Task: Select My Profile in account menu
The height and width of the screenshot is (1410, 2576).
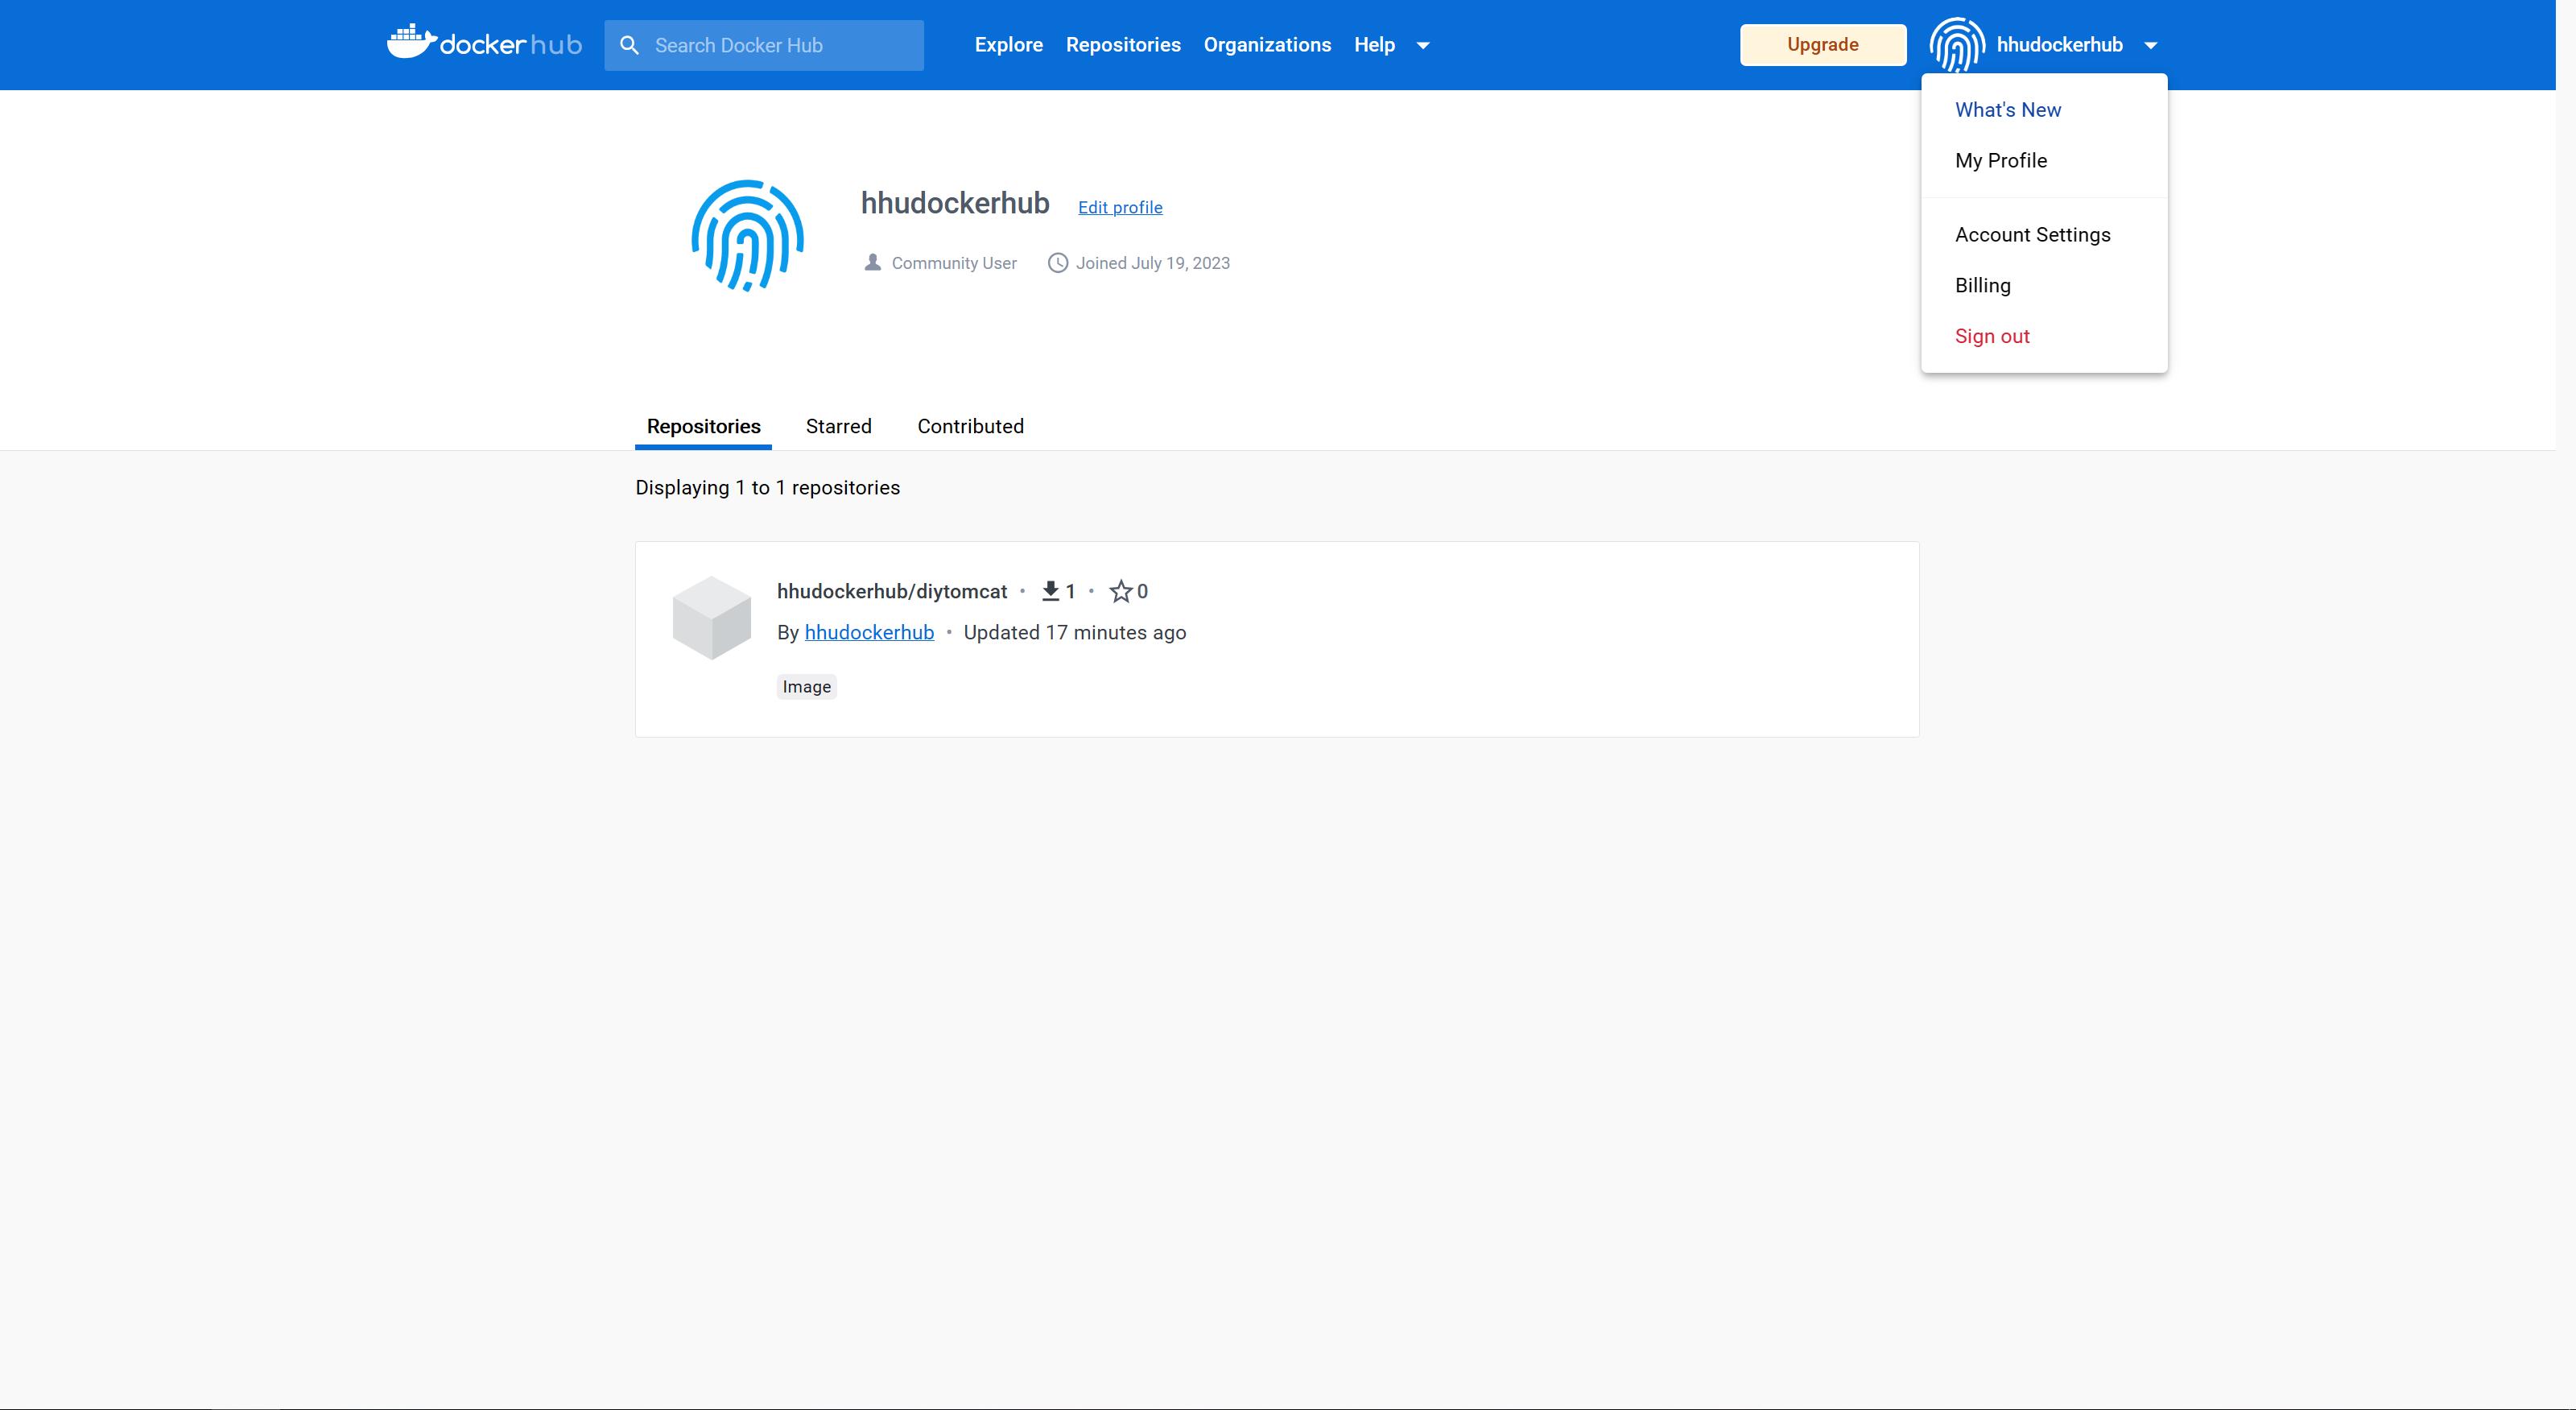Action: 2001,161
